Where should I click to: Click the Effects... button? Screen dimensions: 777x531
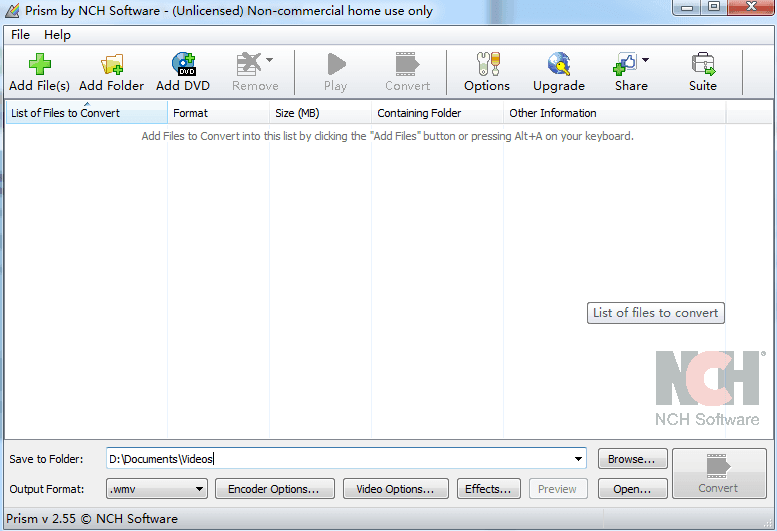click(x=489, y=489)
